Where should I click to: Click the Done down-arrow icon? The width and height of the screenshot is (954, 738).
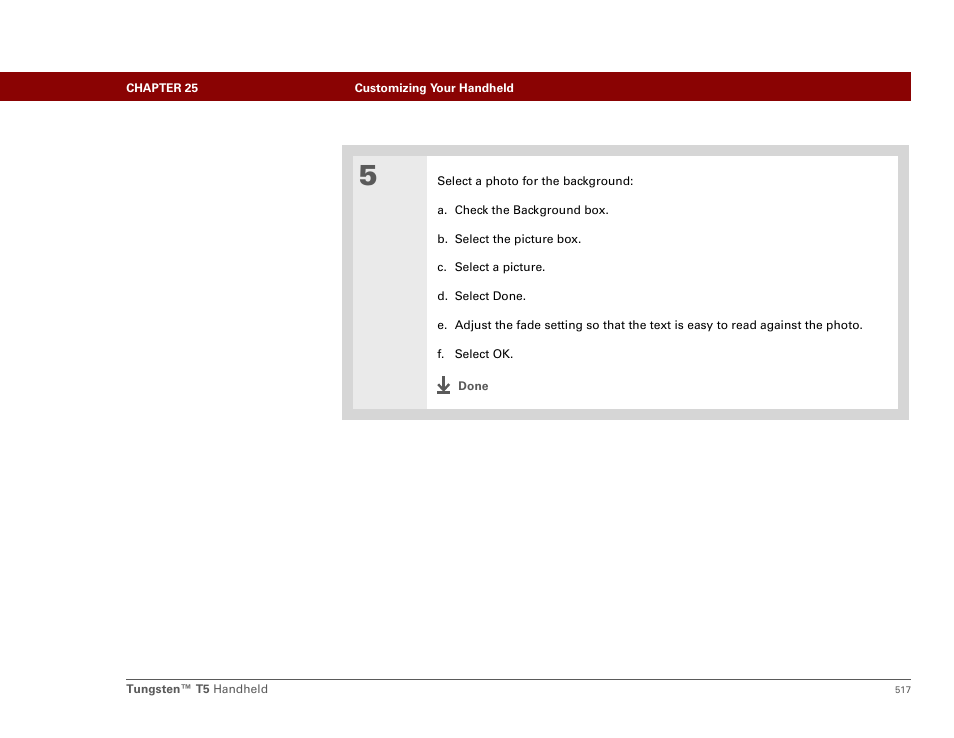click(444, 385)
